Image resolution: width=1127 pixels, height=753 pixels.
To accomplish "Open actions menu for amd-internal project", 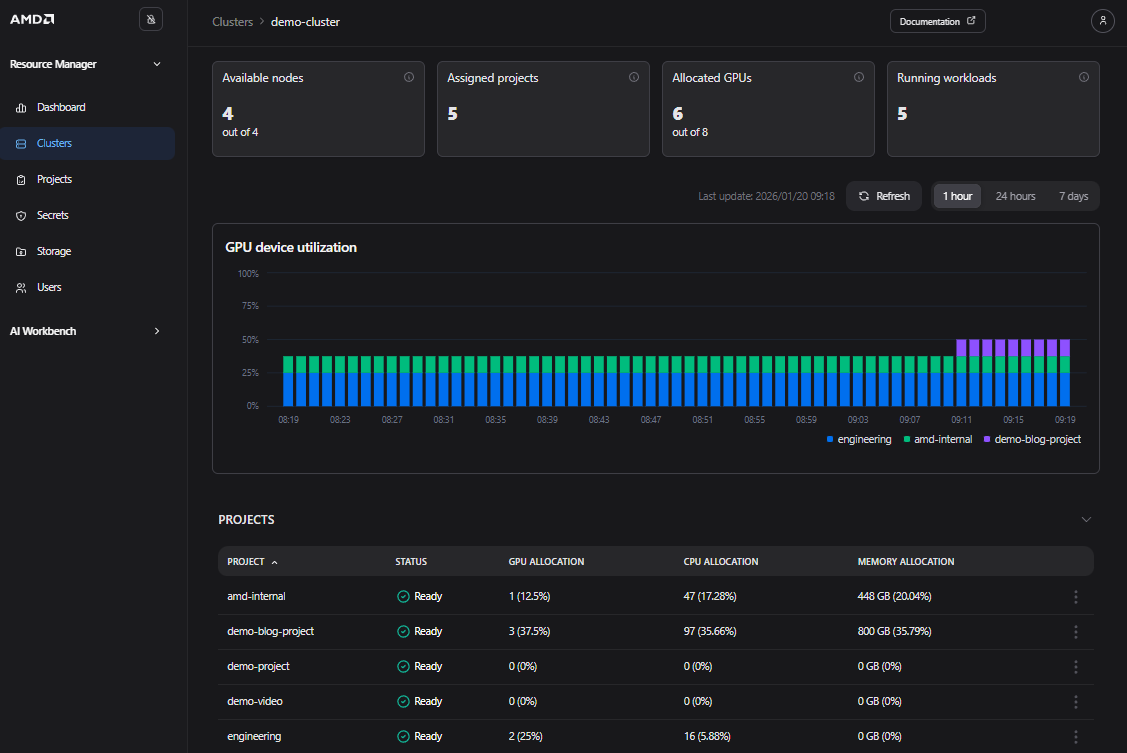I will tap(1076, 597).
